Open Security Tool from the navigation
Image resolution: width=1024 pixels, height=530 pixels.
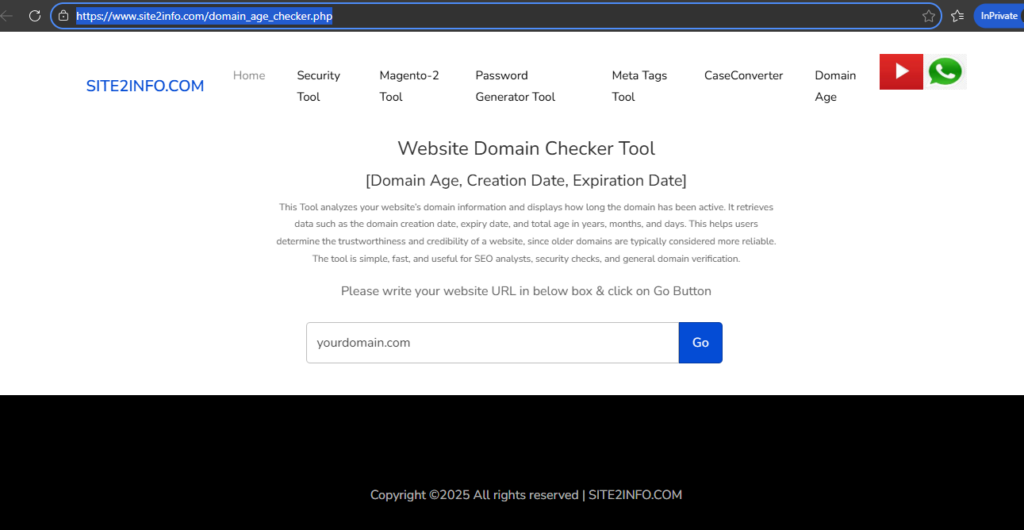point(318,86)
